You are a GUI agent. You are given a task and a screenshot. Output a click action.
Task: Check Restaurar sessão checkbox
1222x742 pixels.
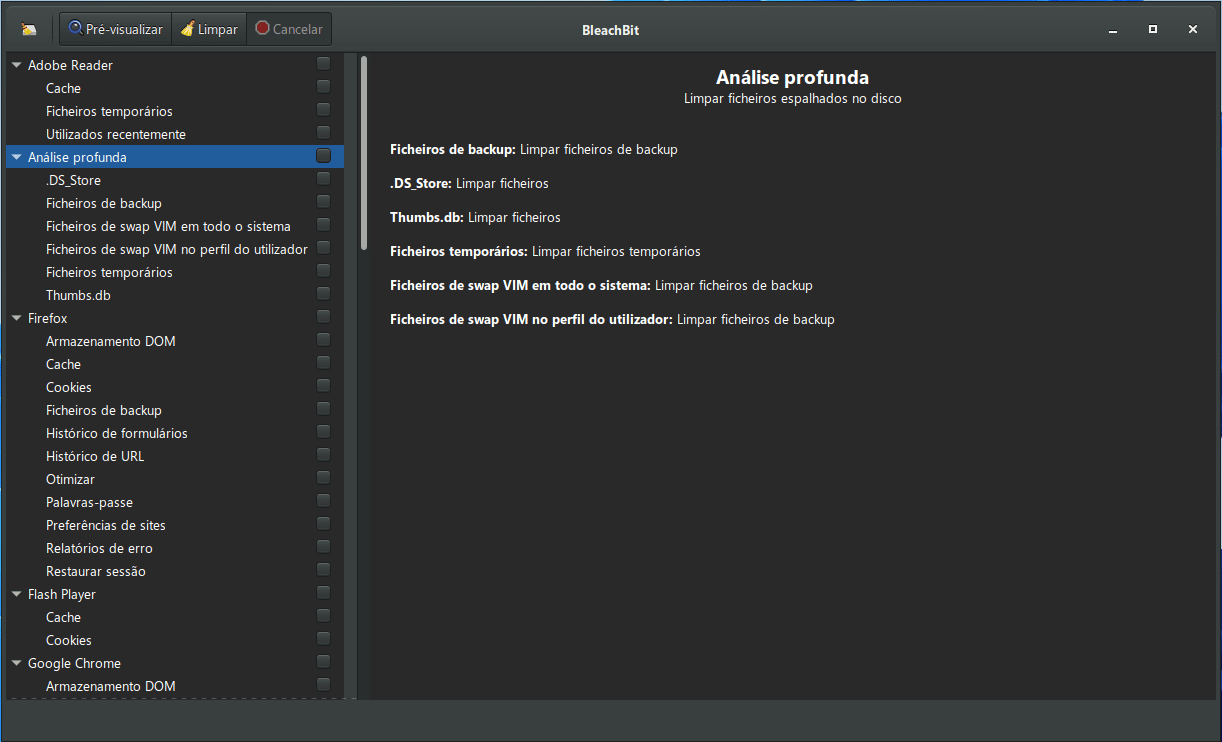click(x=323, y=570)
